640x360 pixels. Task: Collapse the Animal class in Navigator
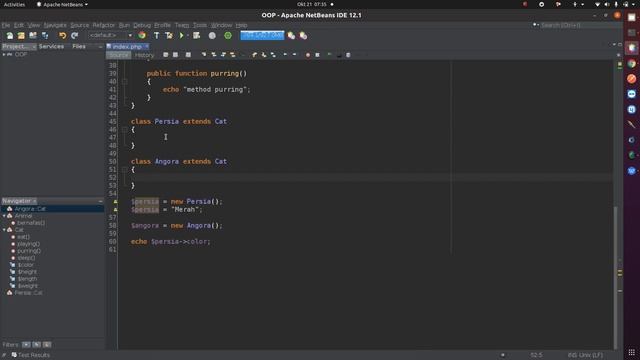coord(4,216)
